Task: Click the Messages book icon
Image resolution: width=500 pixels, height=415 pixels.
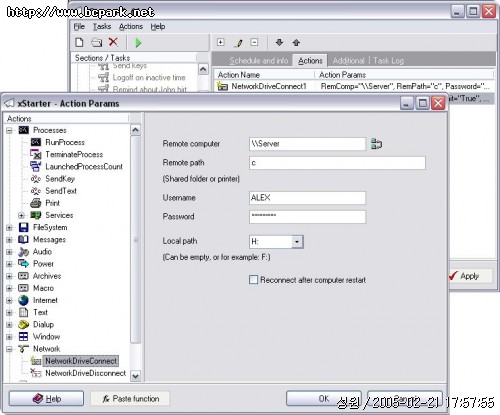Action: (x=23, y=239)
